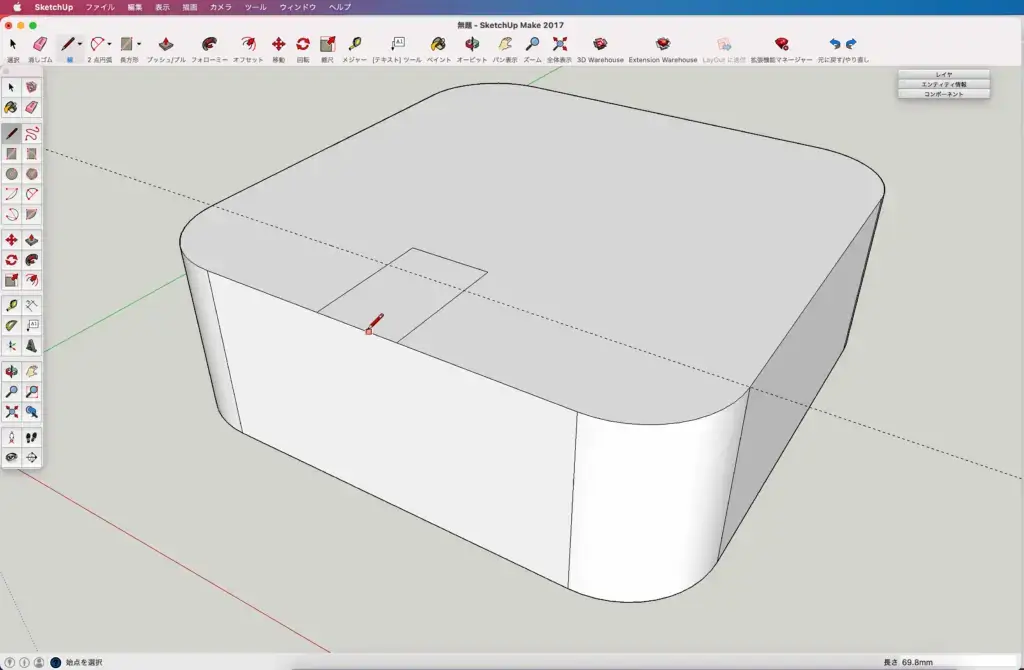Open the 2点円弧 arc dropdown arrow

click(109, 44)
